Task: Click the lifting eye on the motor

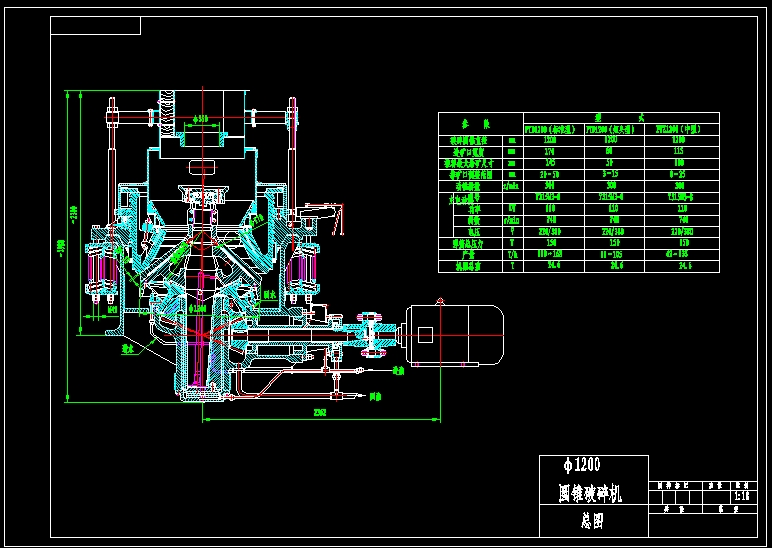Action: pos(438,301)
